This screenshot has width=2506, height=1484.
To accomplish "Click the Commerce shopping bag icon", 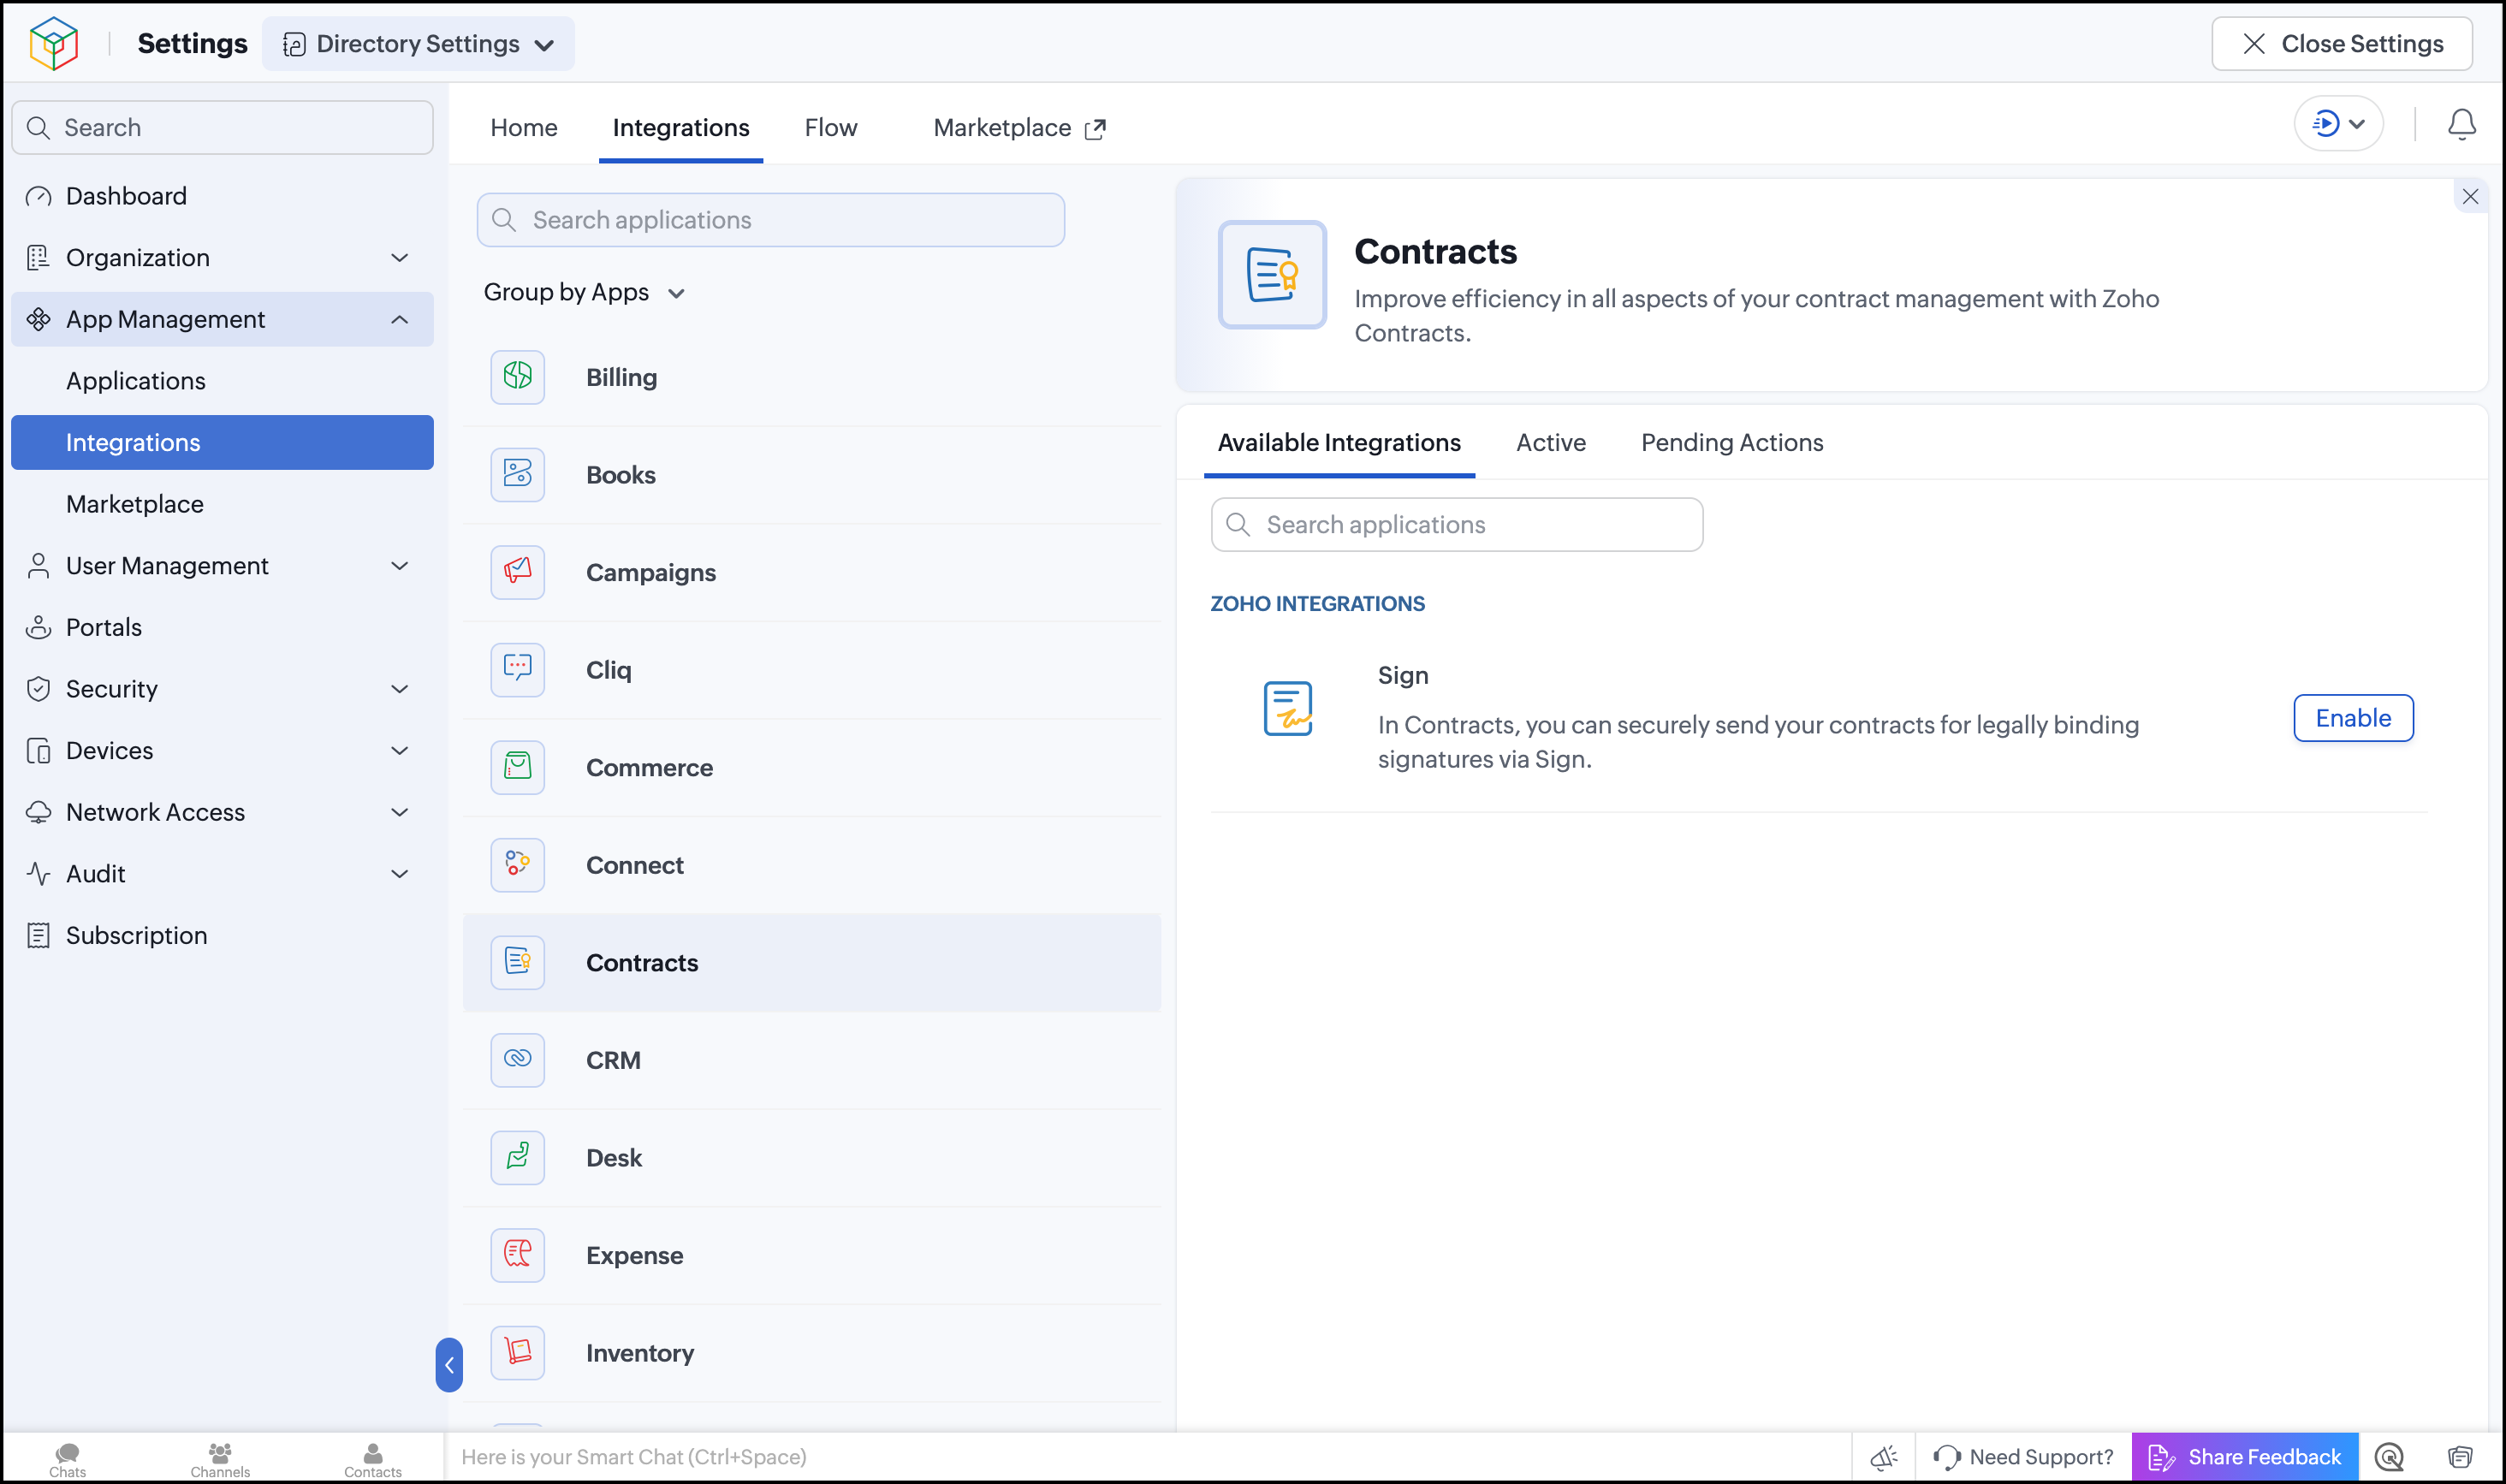I will [x=517, y=767].
